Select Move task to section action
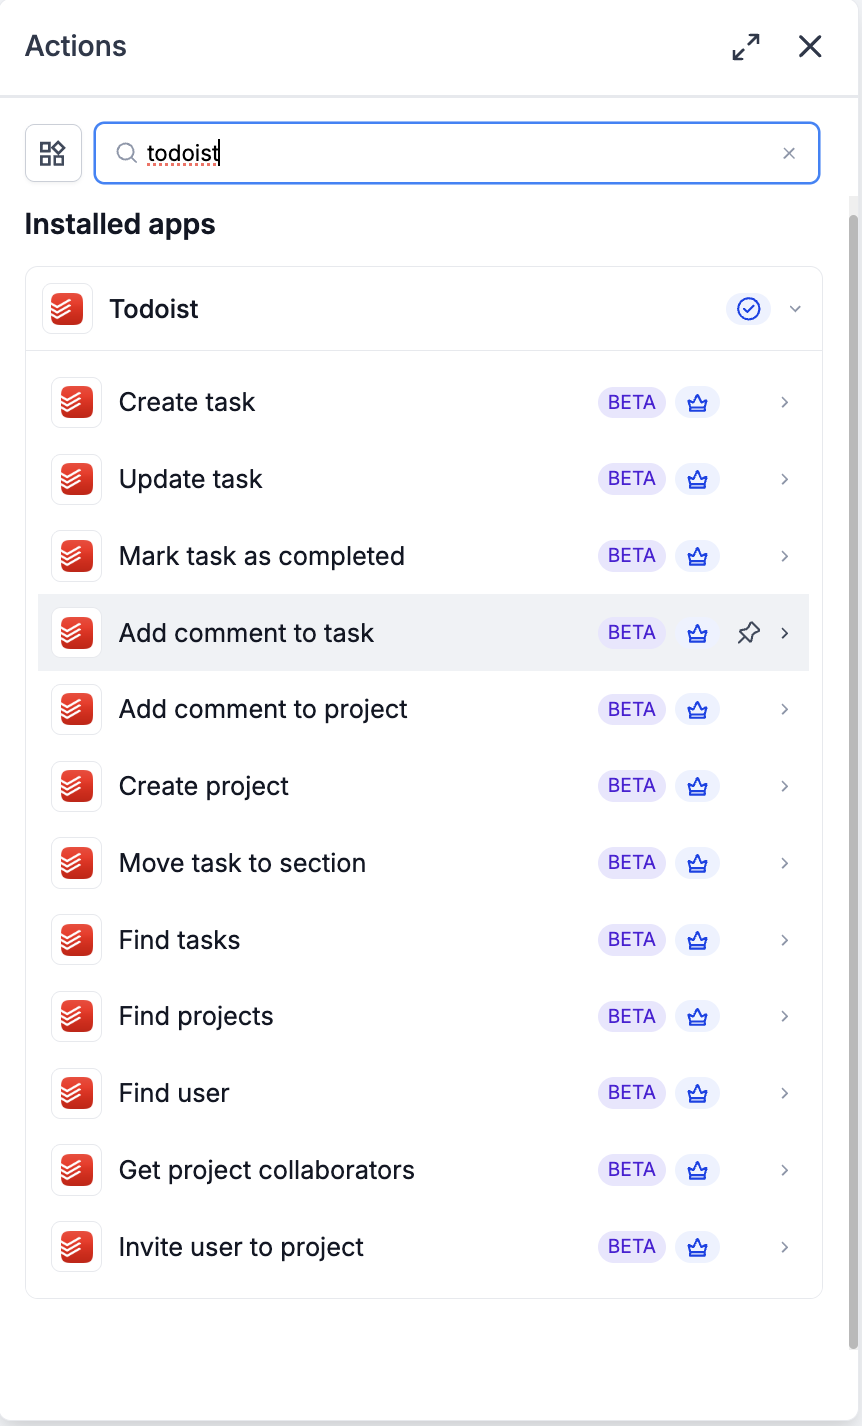The width and height of the screenshot is (862, 1426). [424, 863]
